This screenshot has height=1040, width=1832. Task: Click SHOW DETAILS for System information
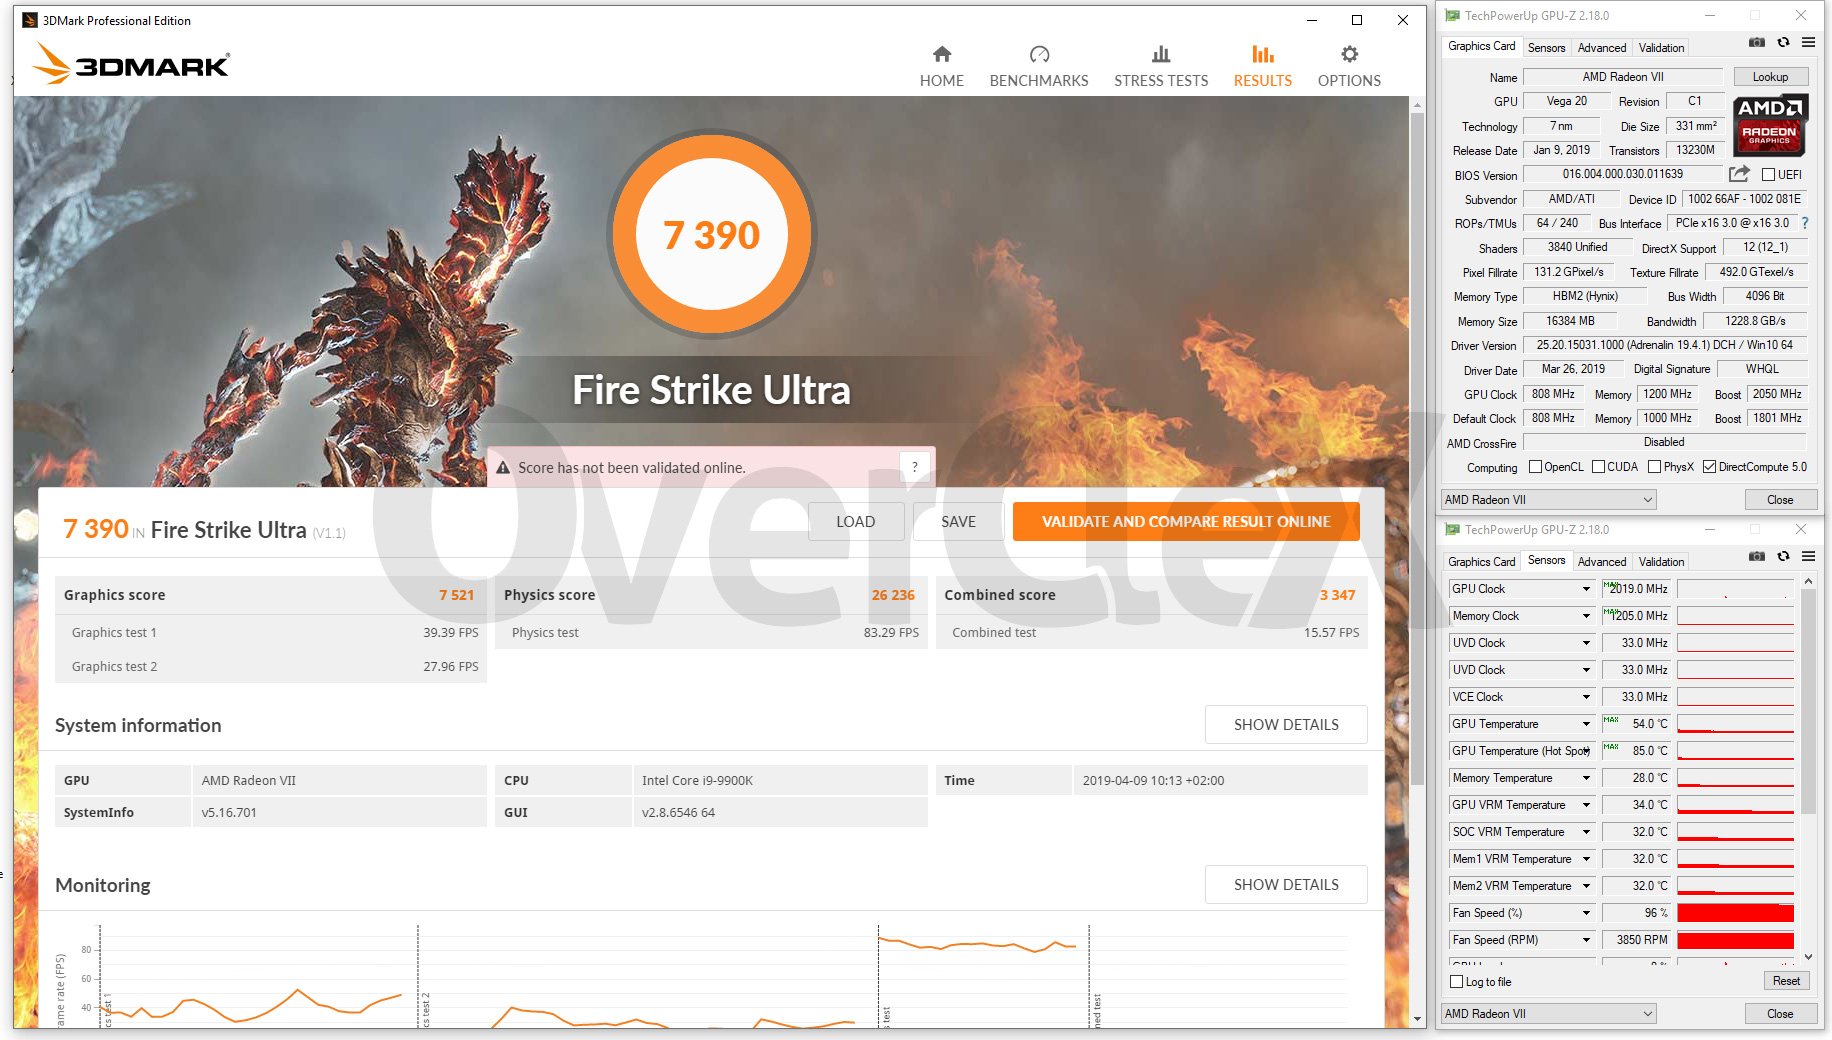click(x=1286, y=724)
